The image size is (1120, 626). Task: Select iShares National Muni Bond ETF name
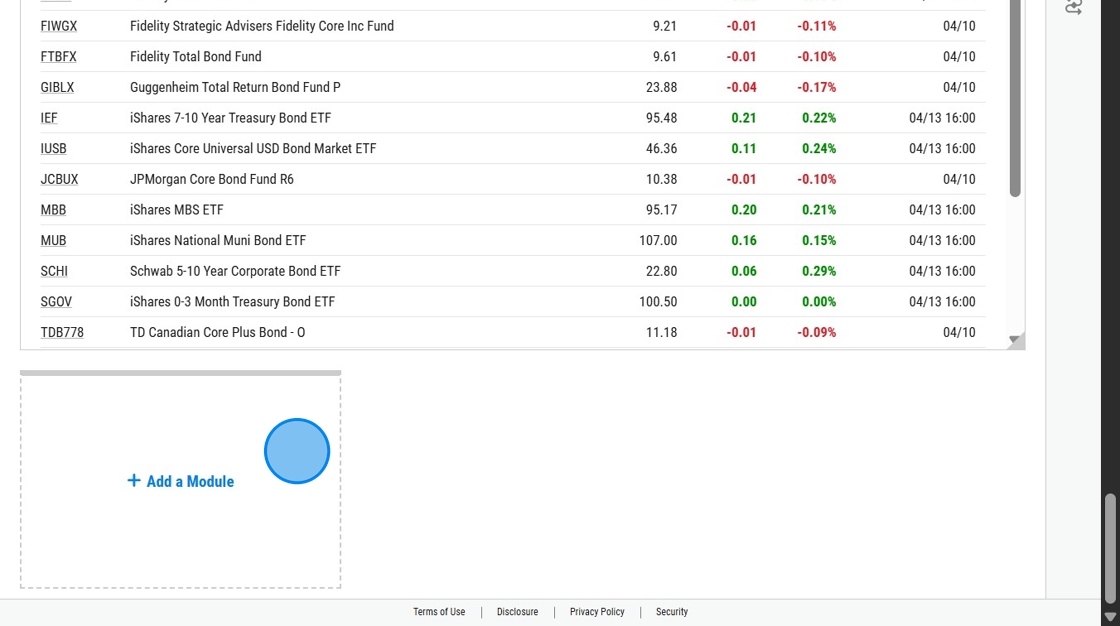pyautogui.click(x=218, y=241)
